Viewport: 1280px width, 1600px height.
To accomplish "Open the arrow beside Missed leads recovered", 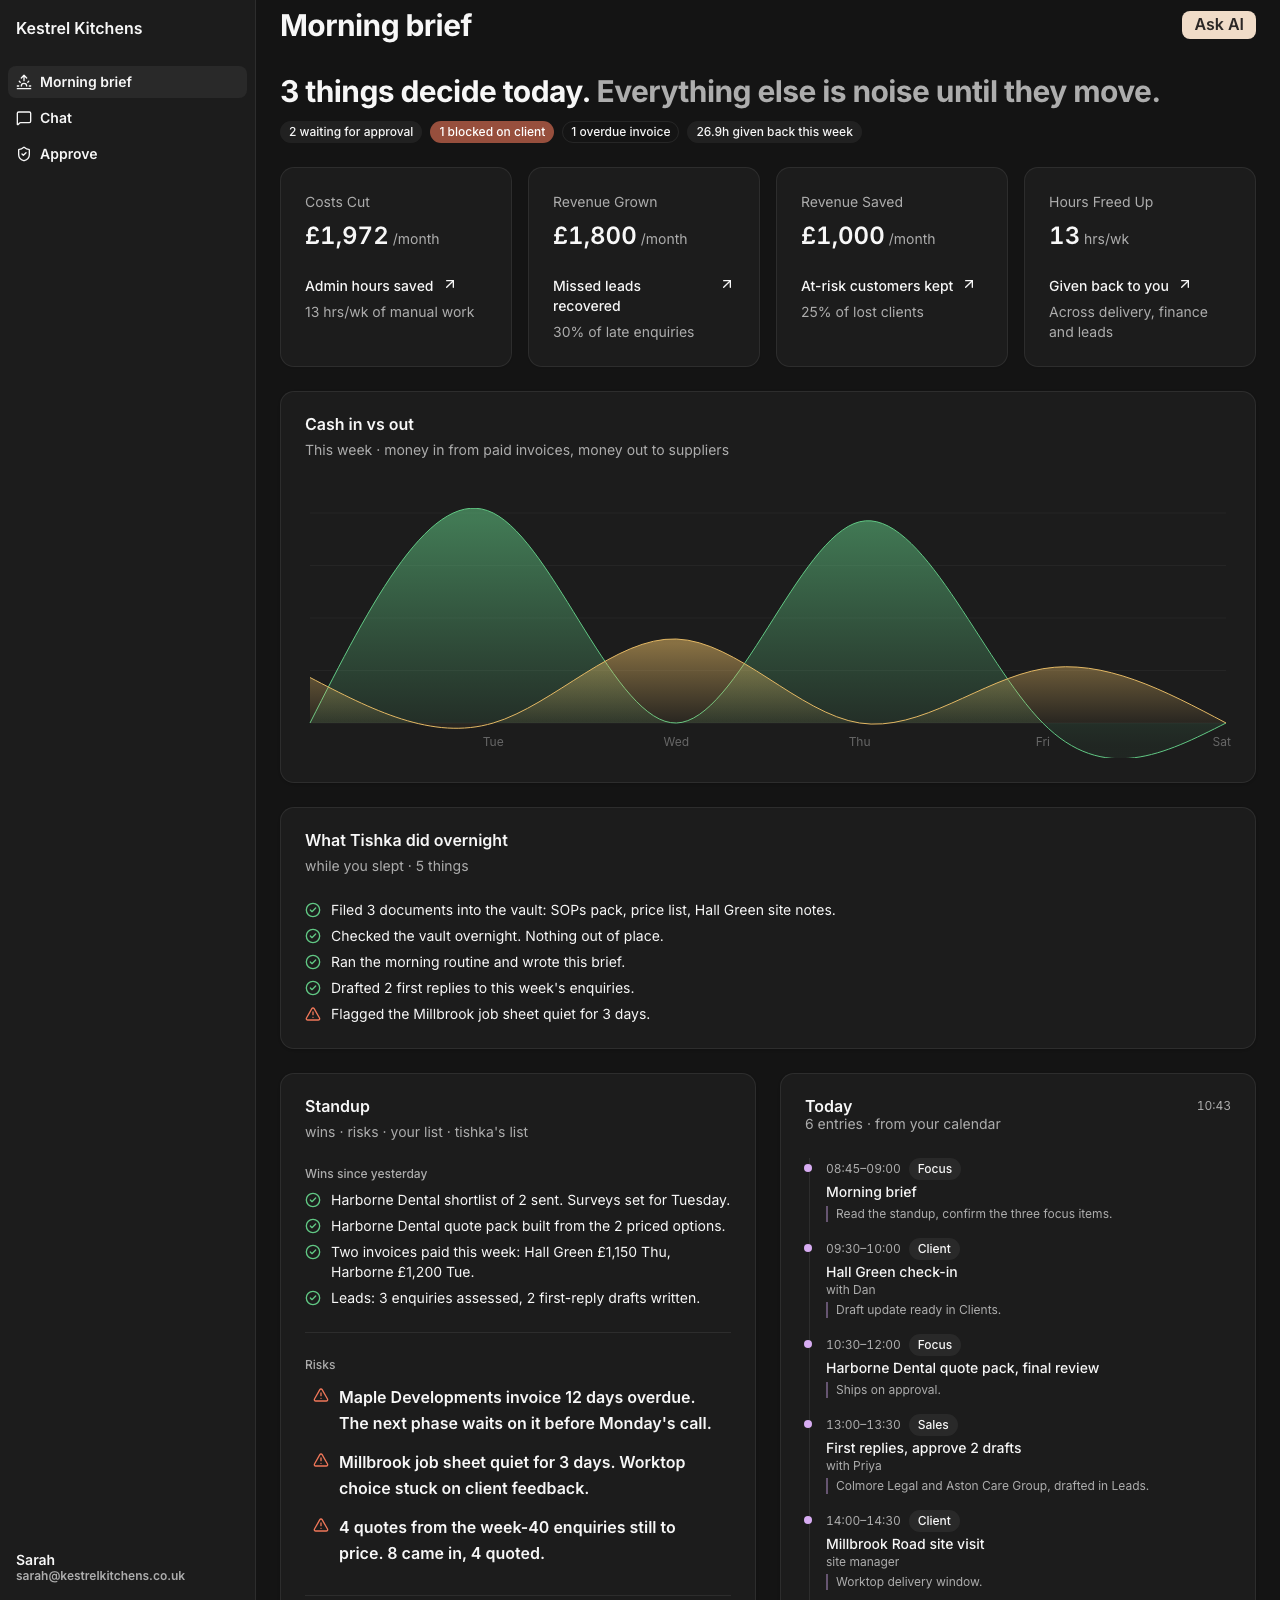I will pyautogui.click(x=727, y=285).
